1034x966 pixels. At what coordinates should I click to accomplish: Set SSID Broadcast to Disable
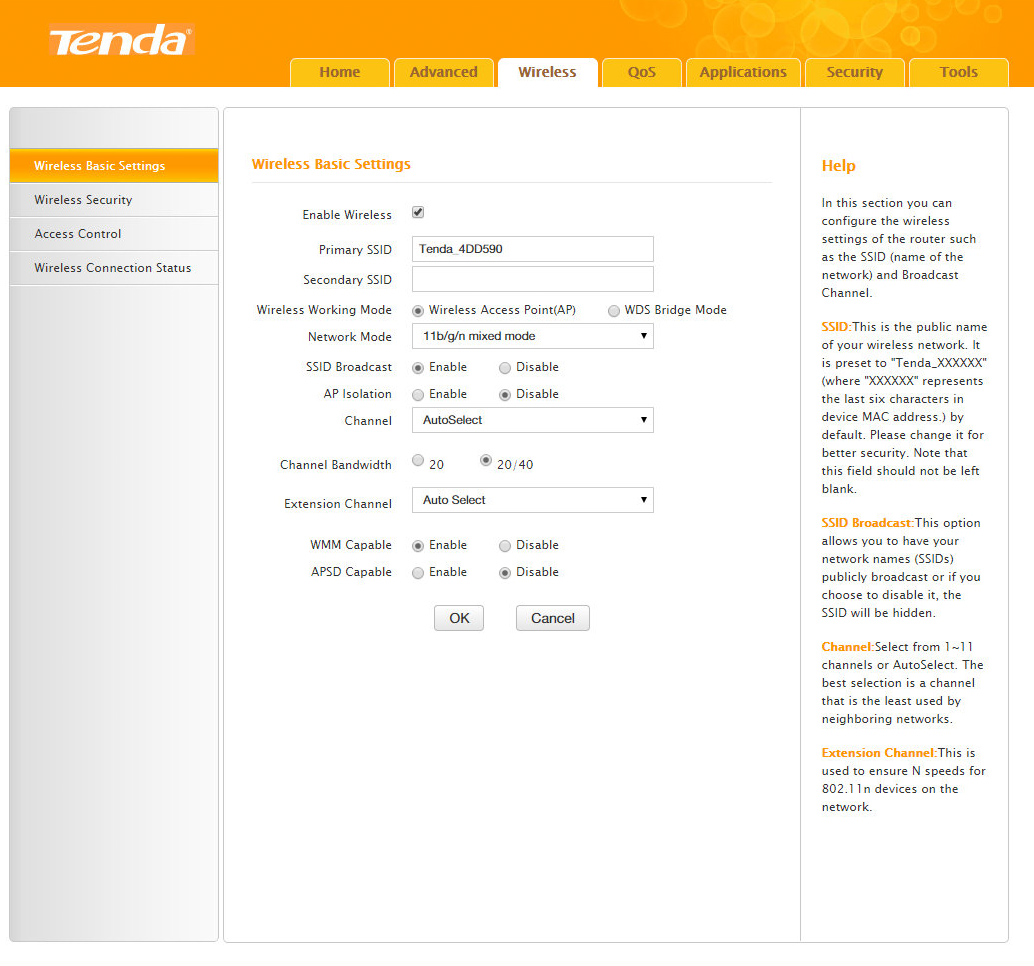pos(505,367)
